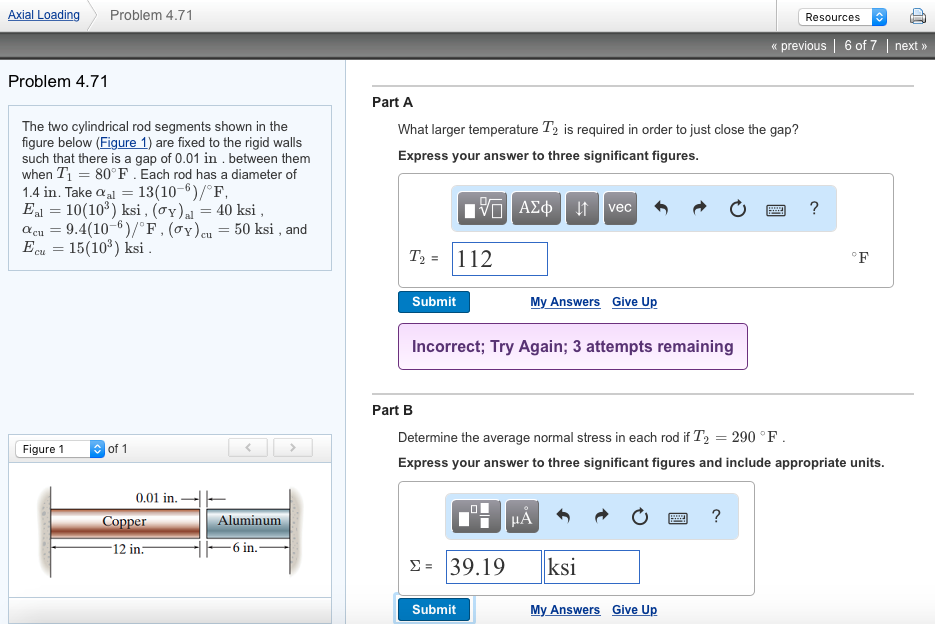This screenshot has width=935, height=624.
Task: Undo last edit in Part A toolbar
Action: coord(661,208)
